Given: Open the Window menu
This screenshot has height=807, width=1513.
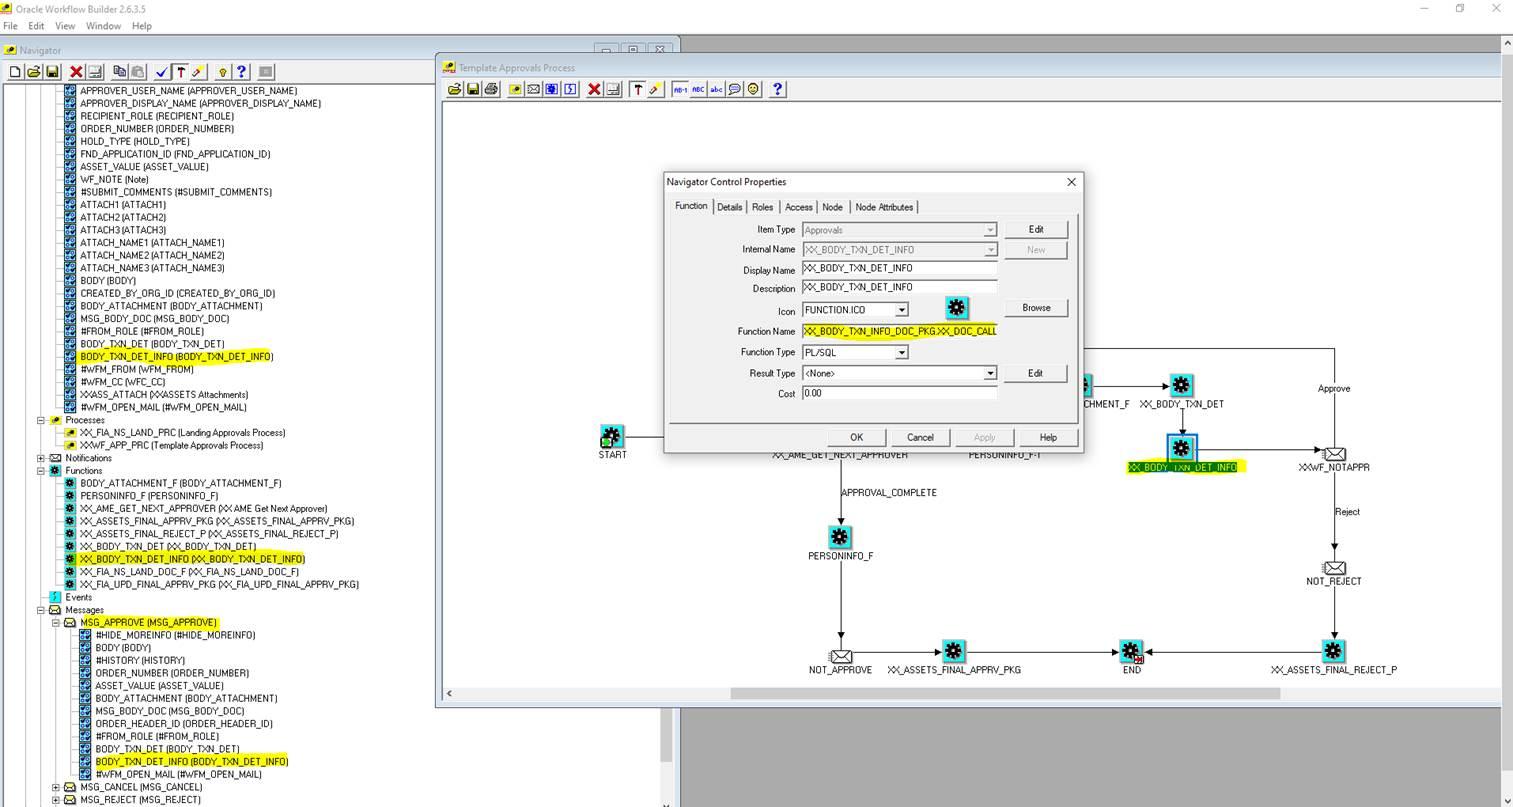Looking at the screenshot, I should [x=103, y=26].
